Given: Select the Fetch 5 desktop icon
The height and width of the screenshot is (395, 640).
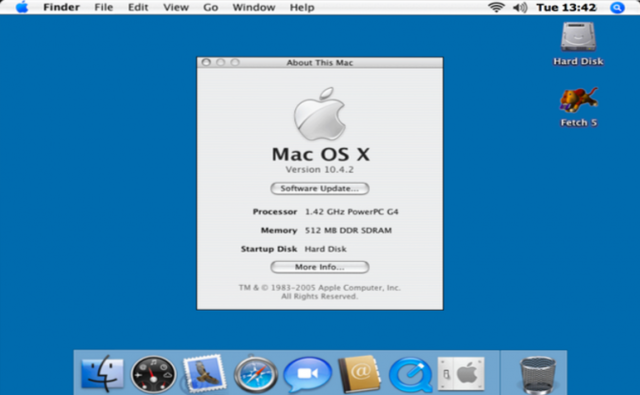Looking at the screenshot, I should point(578,107).
